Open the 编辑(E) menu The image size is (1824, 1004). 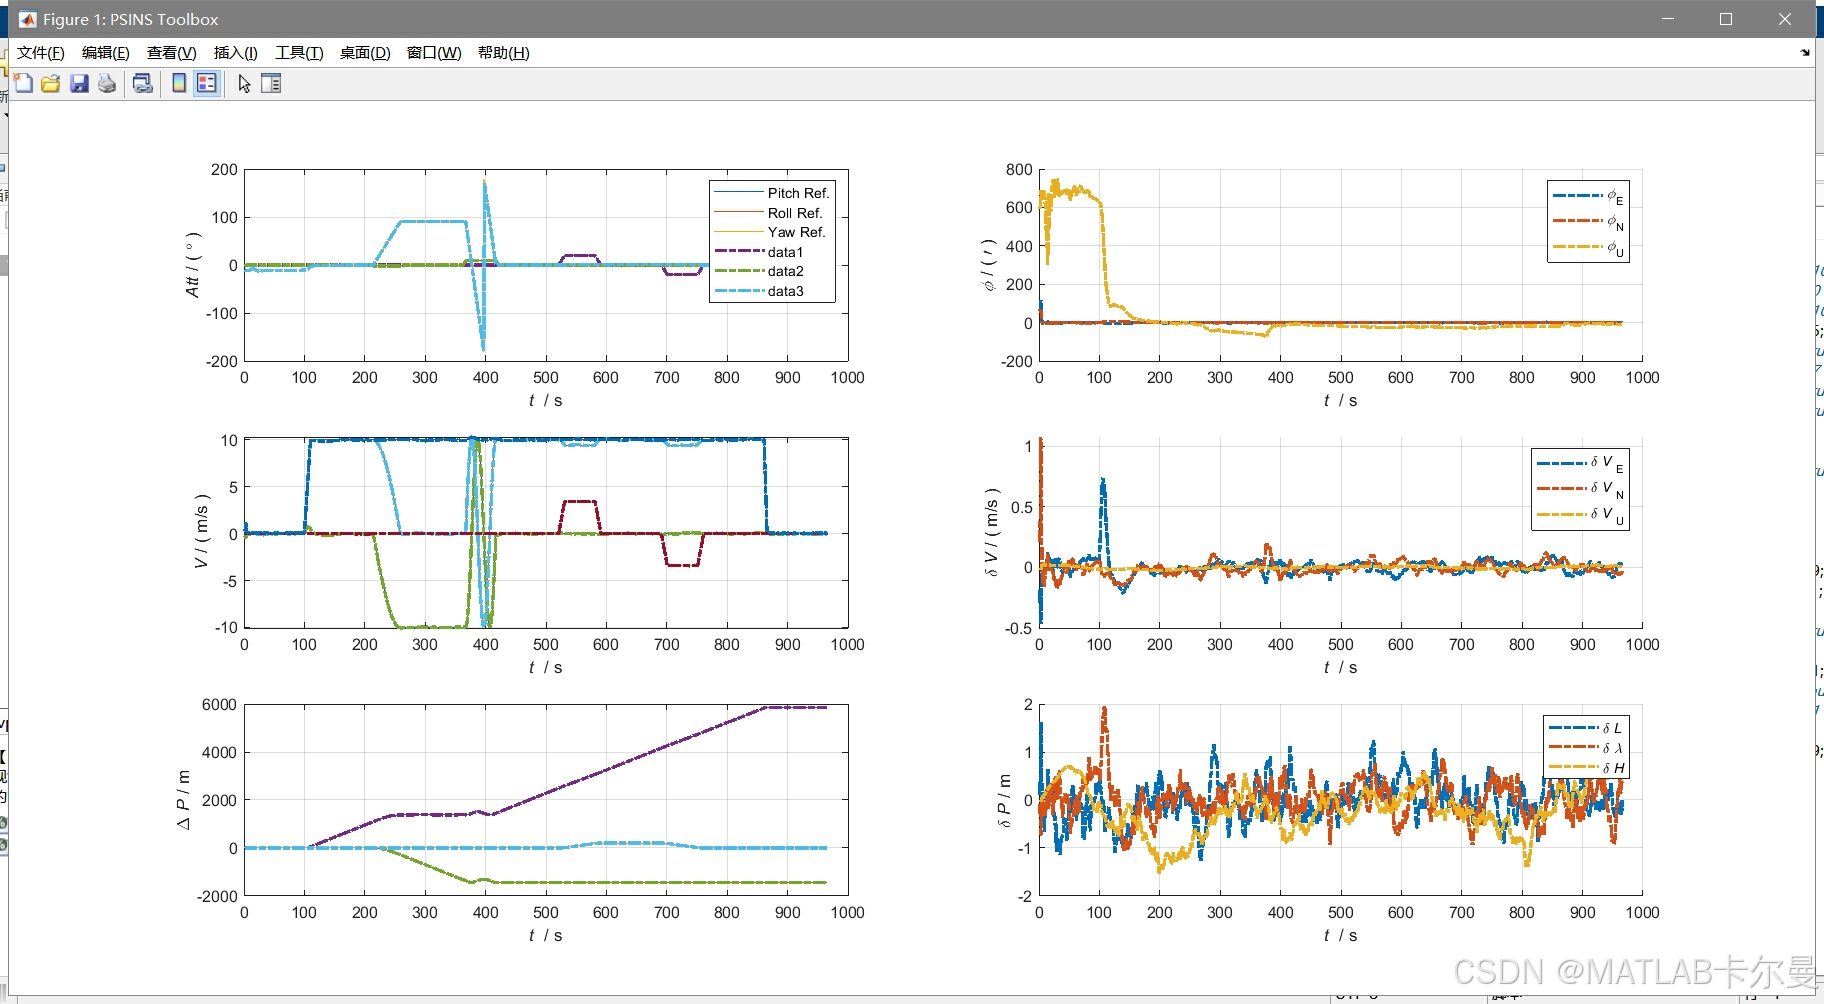[106, 53]
